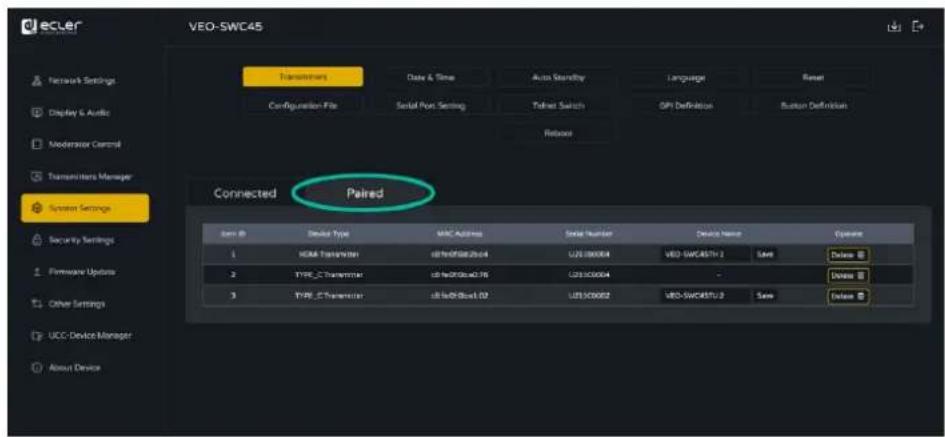Open GPI Definition settings
The height and width of the screenshot is (437, 945).
coord(685,105)
